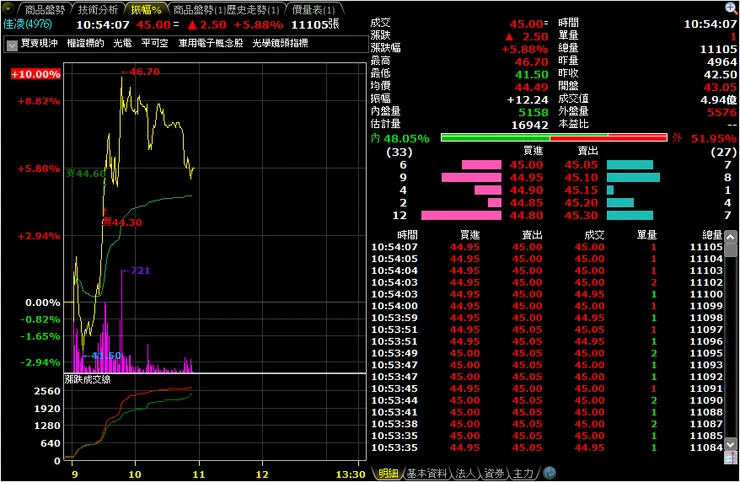Click the tick list scrollbar up arrow
740x482 pixels.
click(731, 237)
